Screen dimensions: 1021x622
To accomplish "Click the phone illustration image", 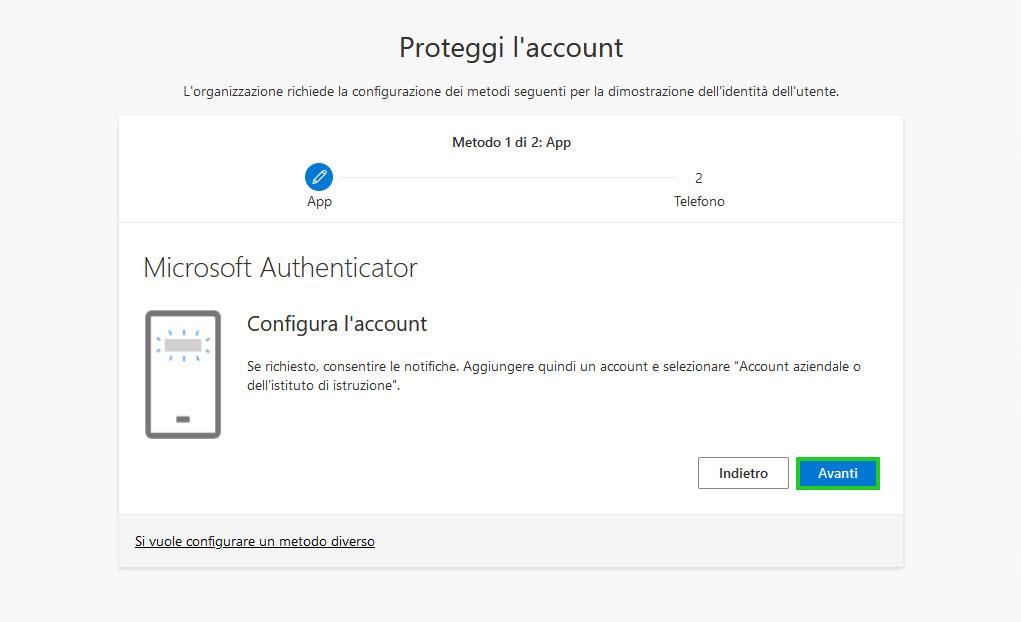I will tap(183, 375).
